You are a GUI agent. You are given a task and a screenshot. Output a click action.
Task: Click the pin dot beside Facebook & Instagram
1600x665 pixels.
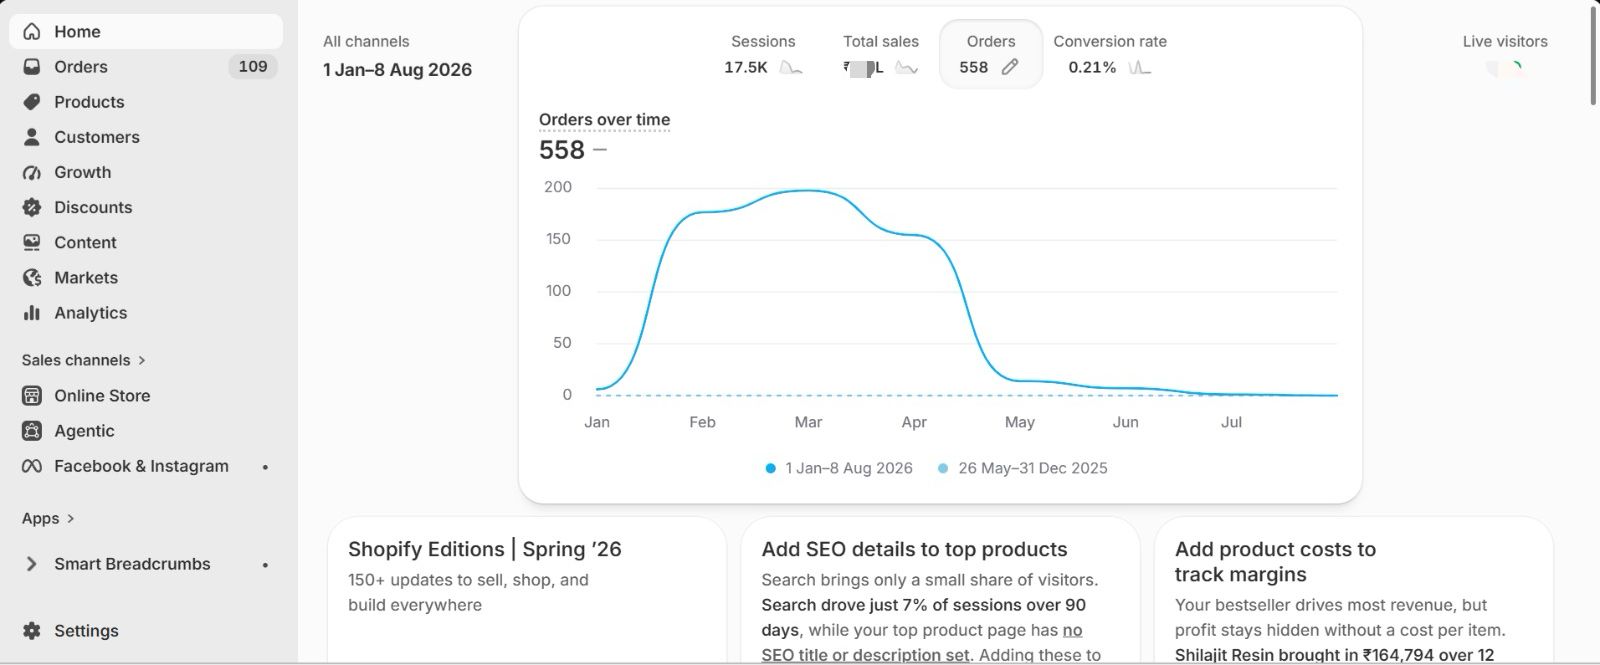pos(265,467)
